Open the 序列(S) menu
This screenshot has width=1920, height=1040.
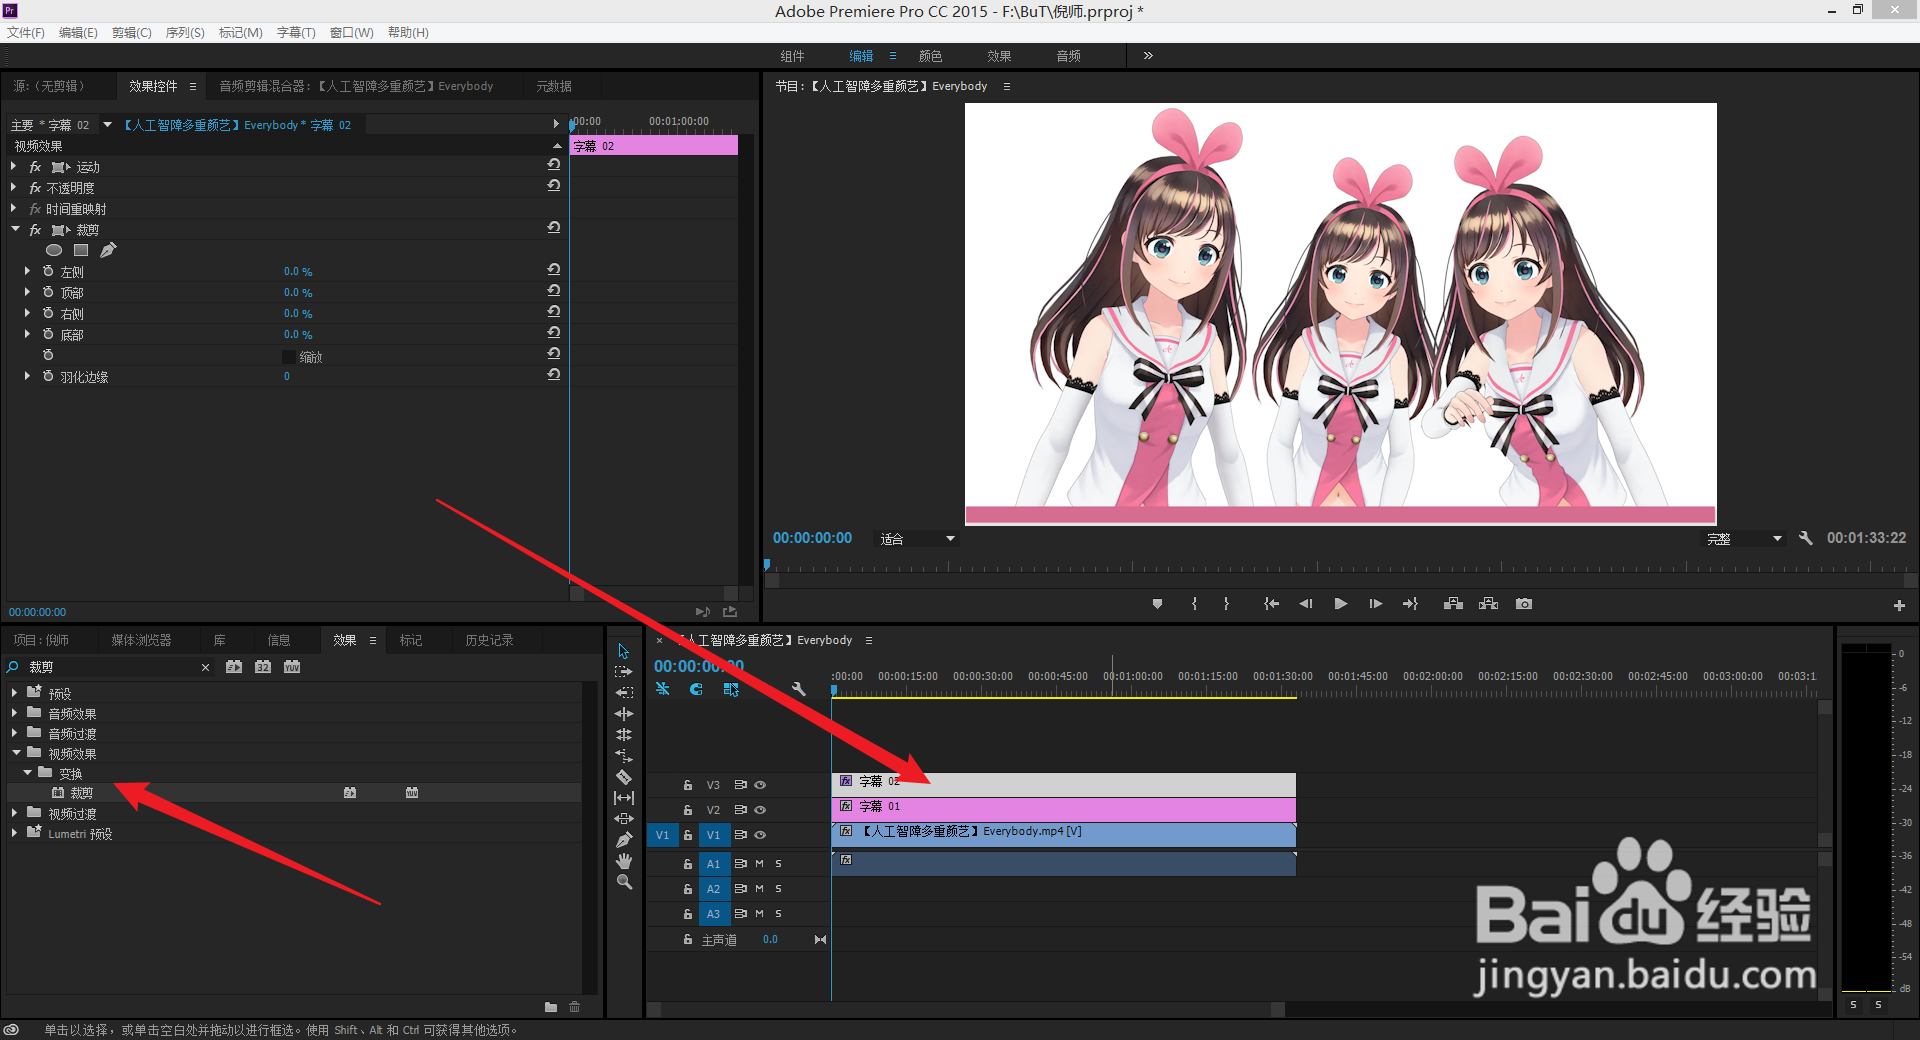click(x=185, y=33)
